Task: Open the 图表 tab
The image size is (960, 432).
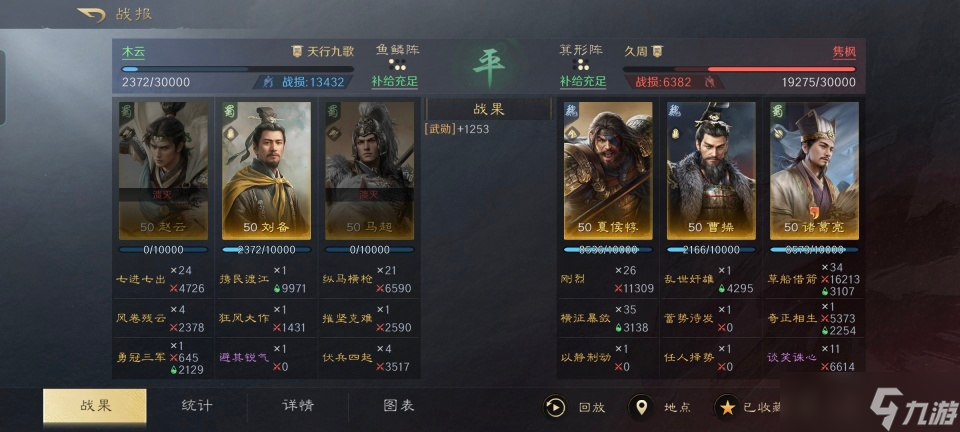Action: tap(399, 406)
